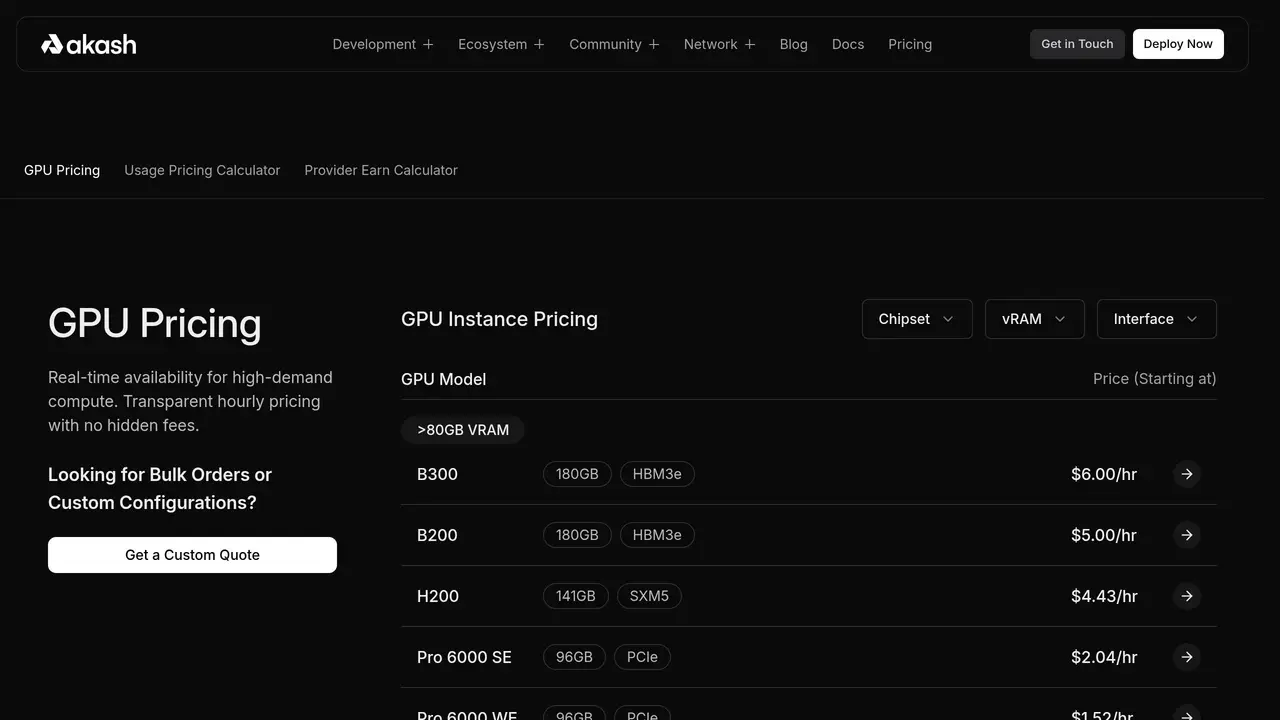
Task: Click the 141GB tag on H200 row
Action: tap(575, 596)
